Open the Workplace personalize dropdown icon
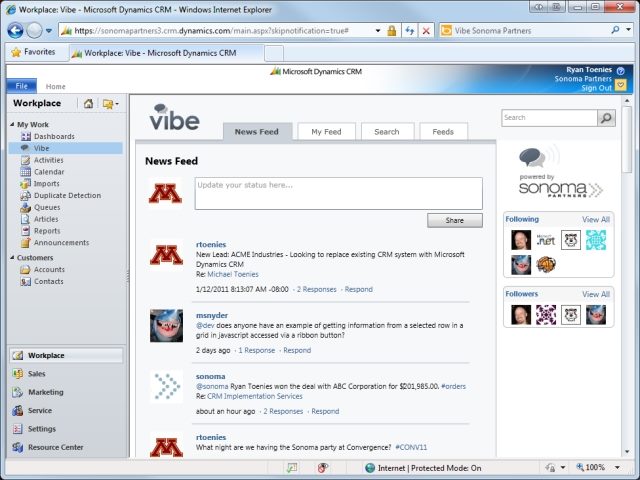Screen dimensions: 640x480 (x=111, y=104)
